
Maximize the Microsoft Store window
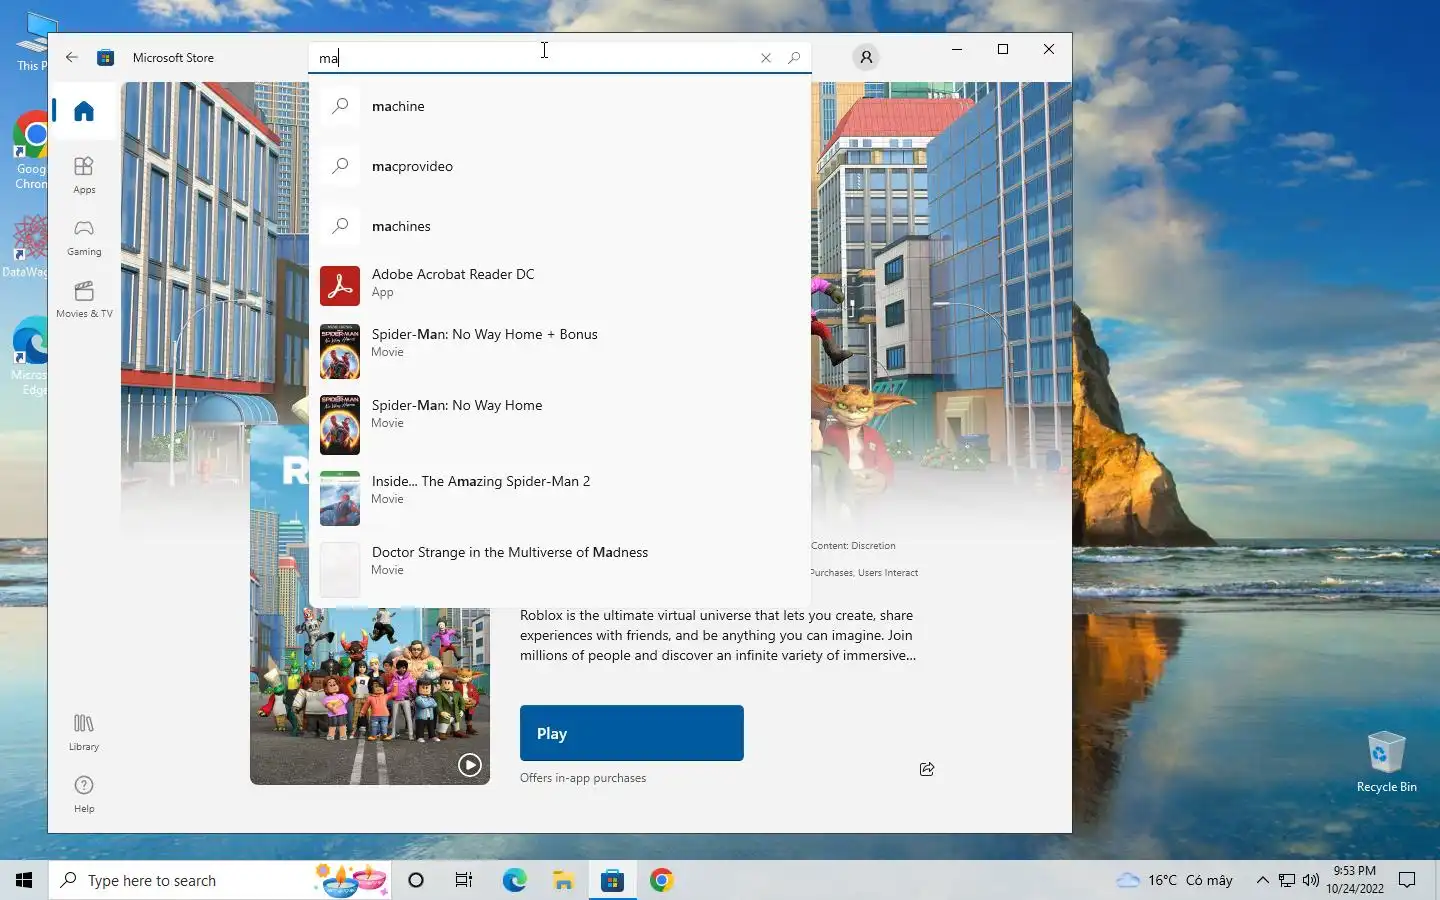1003,49
